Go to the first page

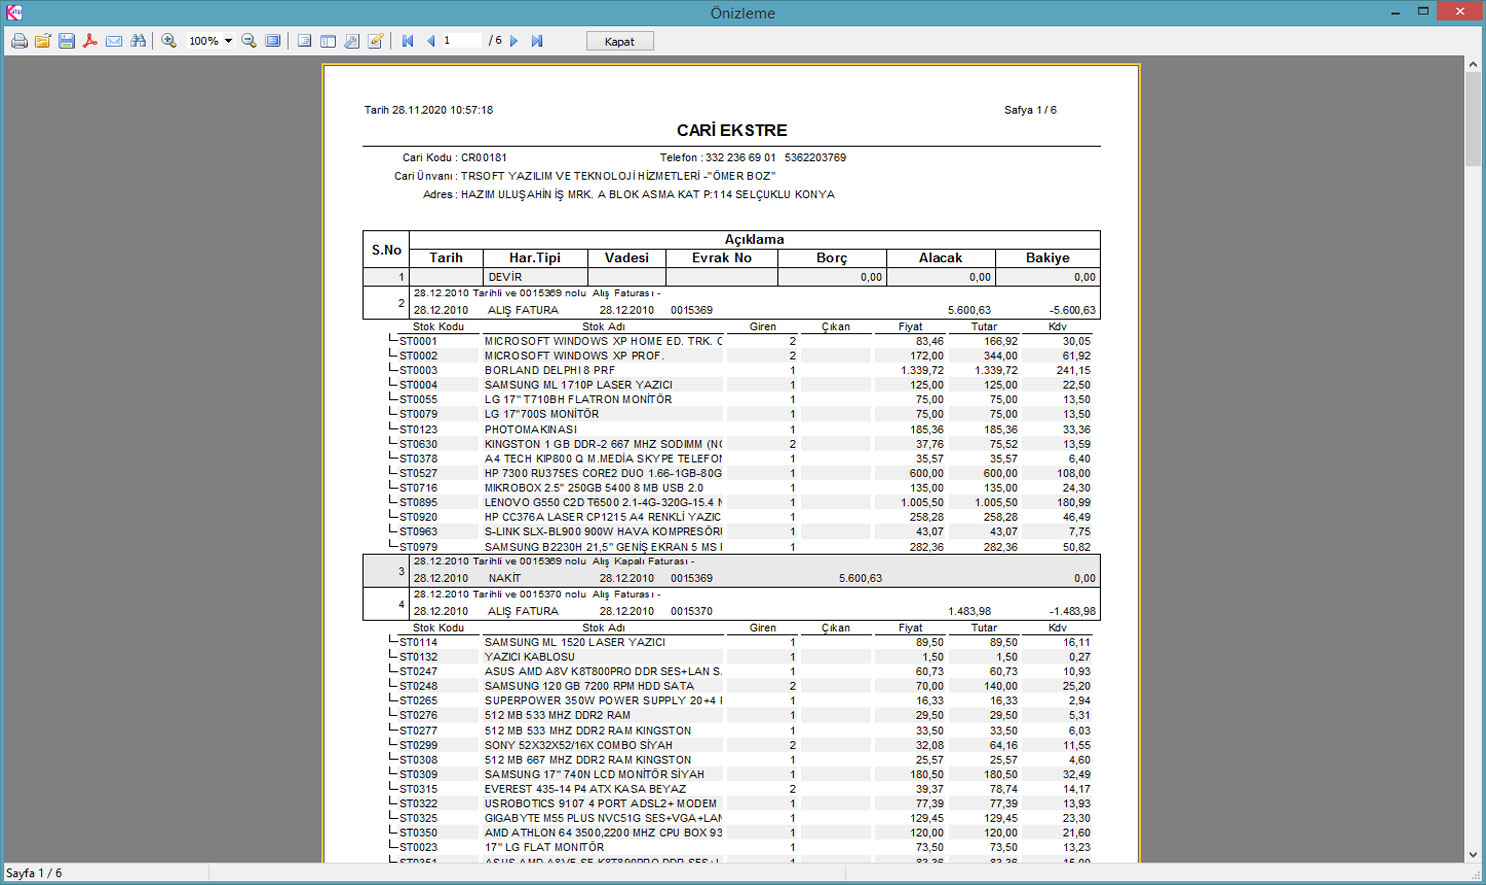tap(408, 41)
